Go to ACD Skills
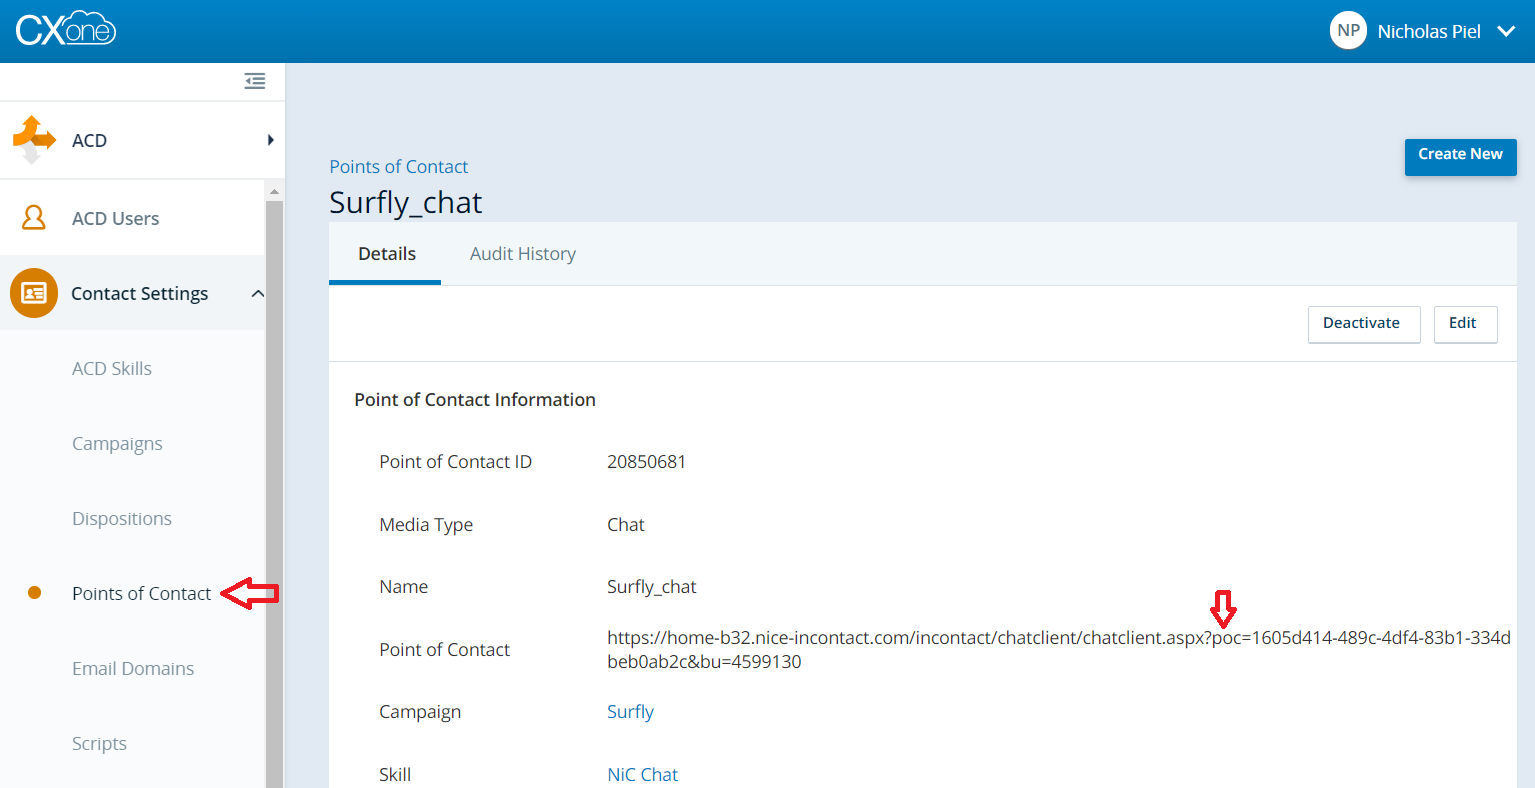 click(112, 368)
